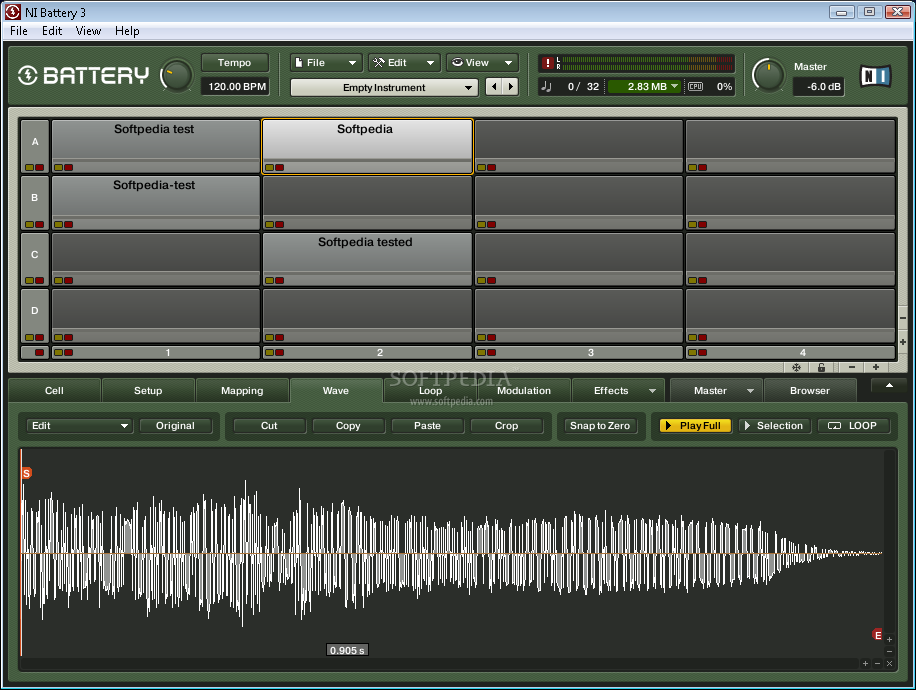Click the Crop button

pos(506,426)
